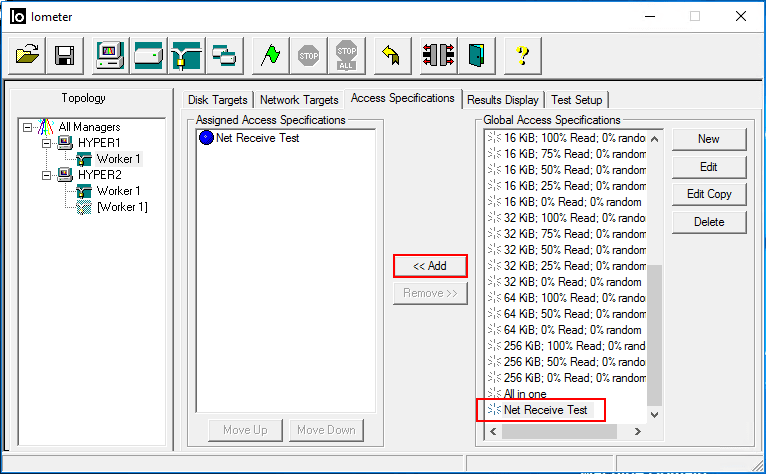Select Worker 1 under HYPER2

click(x=118, y=191)
